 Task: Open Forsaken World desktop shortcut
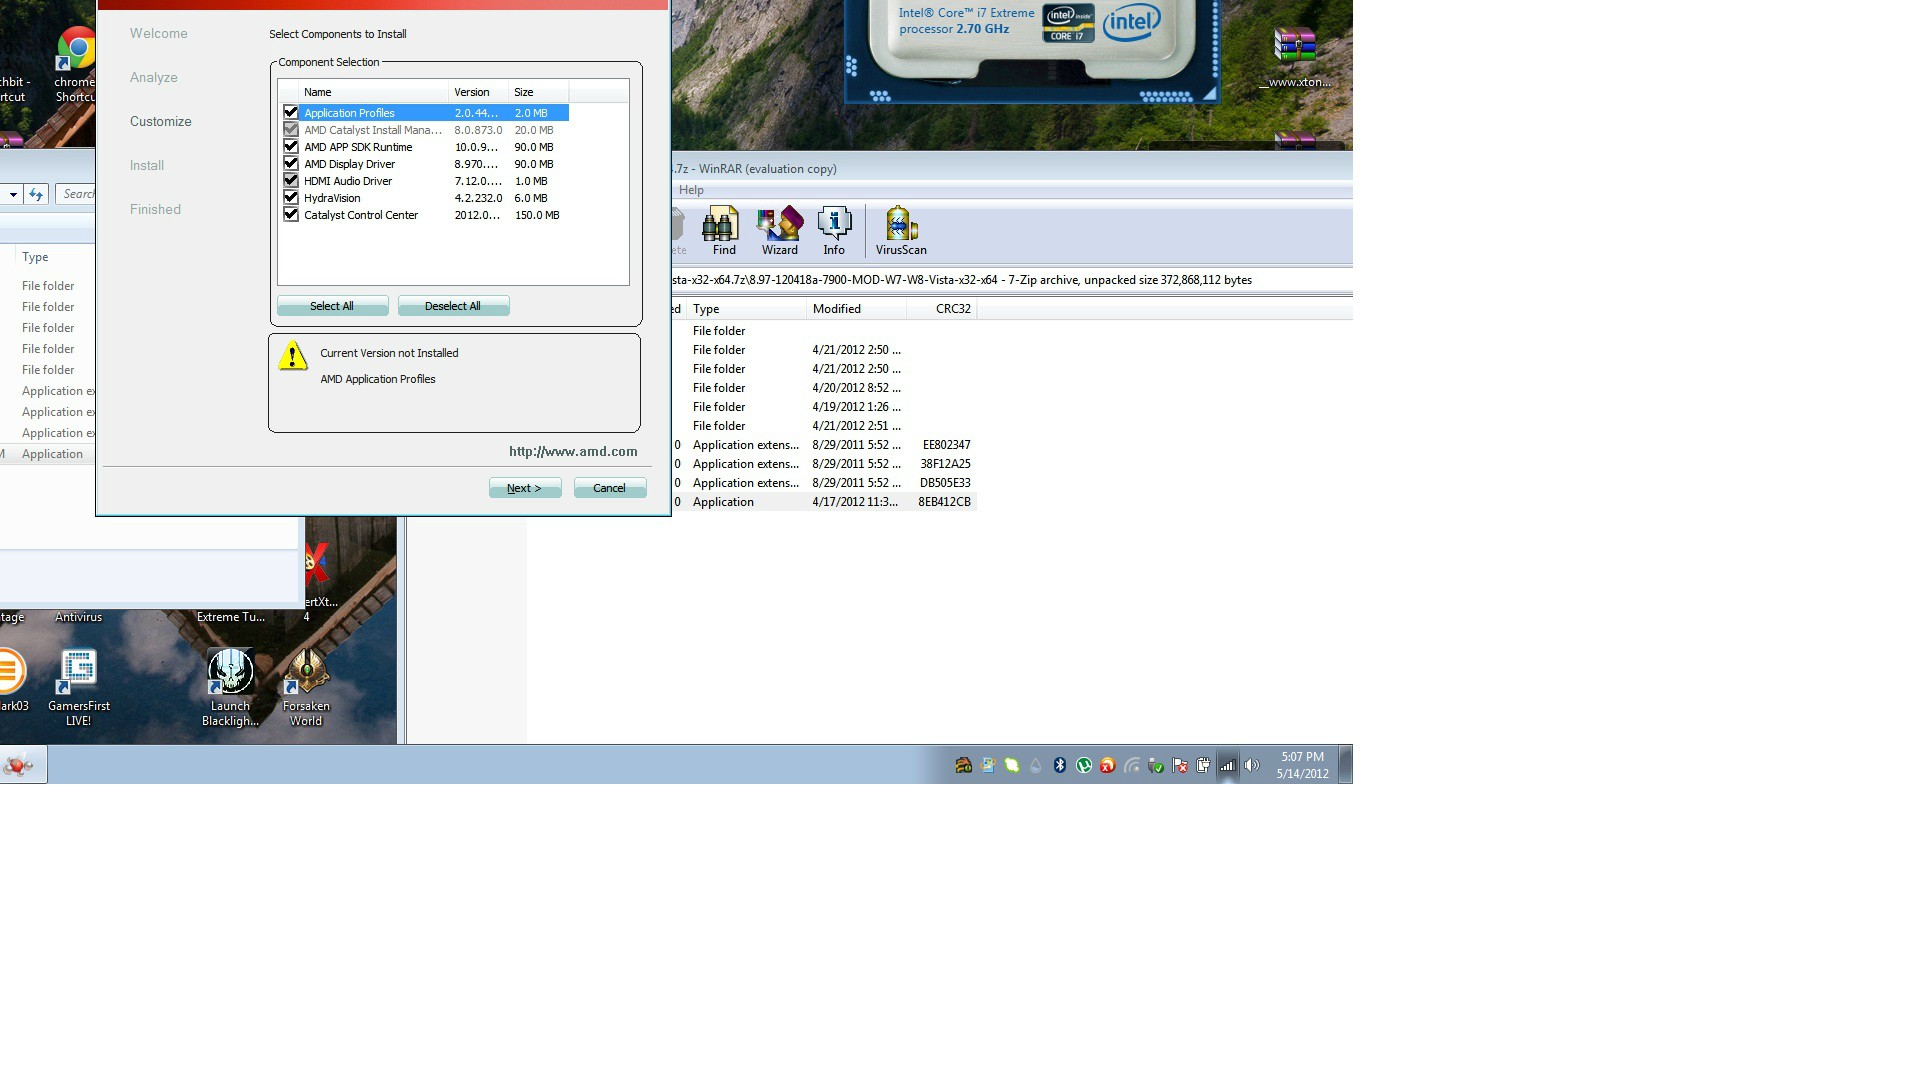(x=306, y=688)
